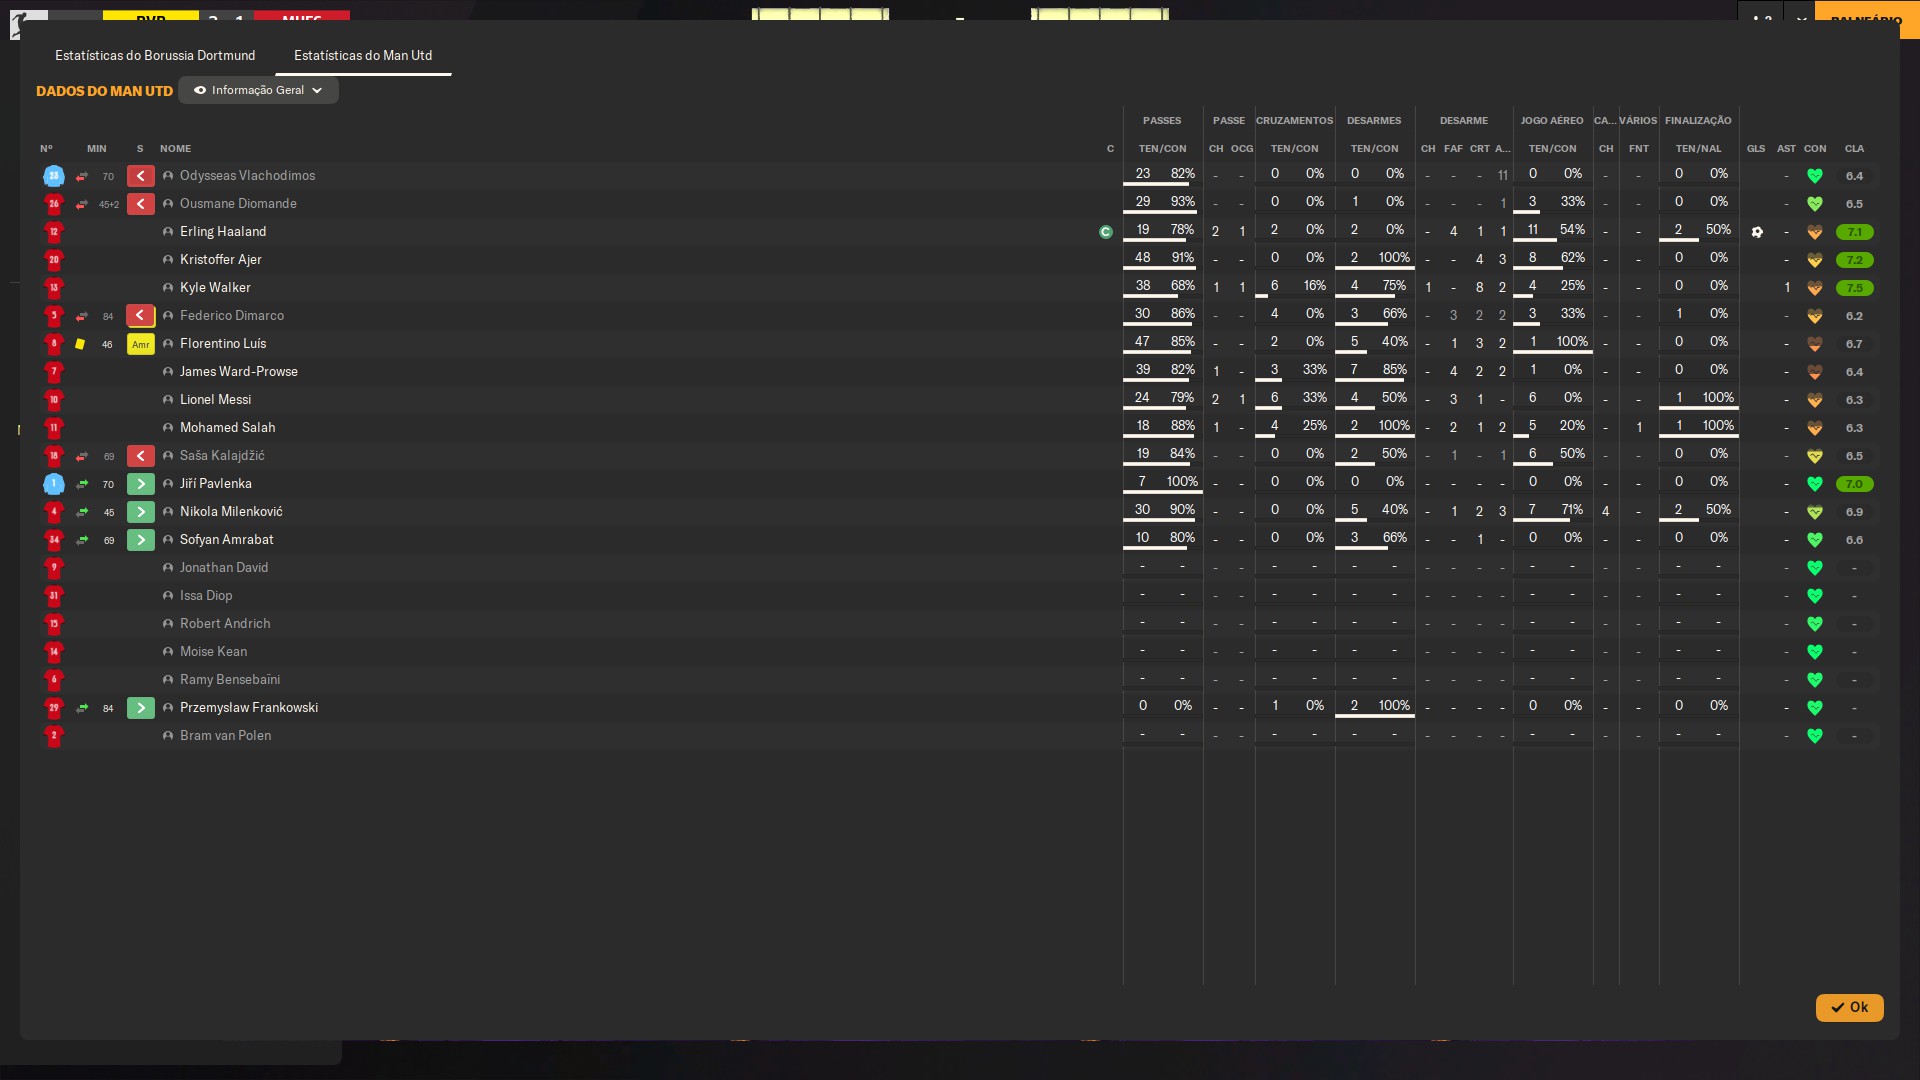Open Lionel Messi player profile

[x=215, y=400]
